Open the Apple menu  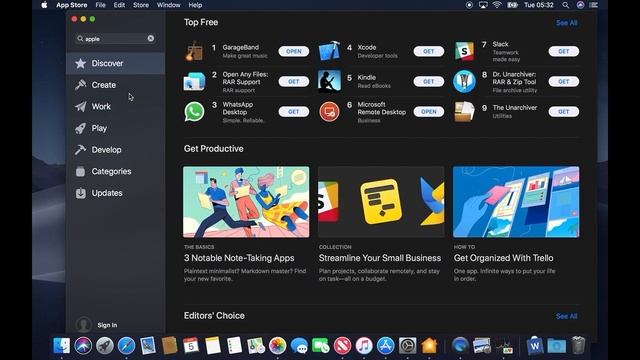tap(44, 5)
